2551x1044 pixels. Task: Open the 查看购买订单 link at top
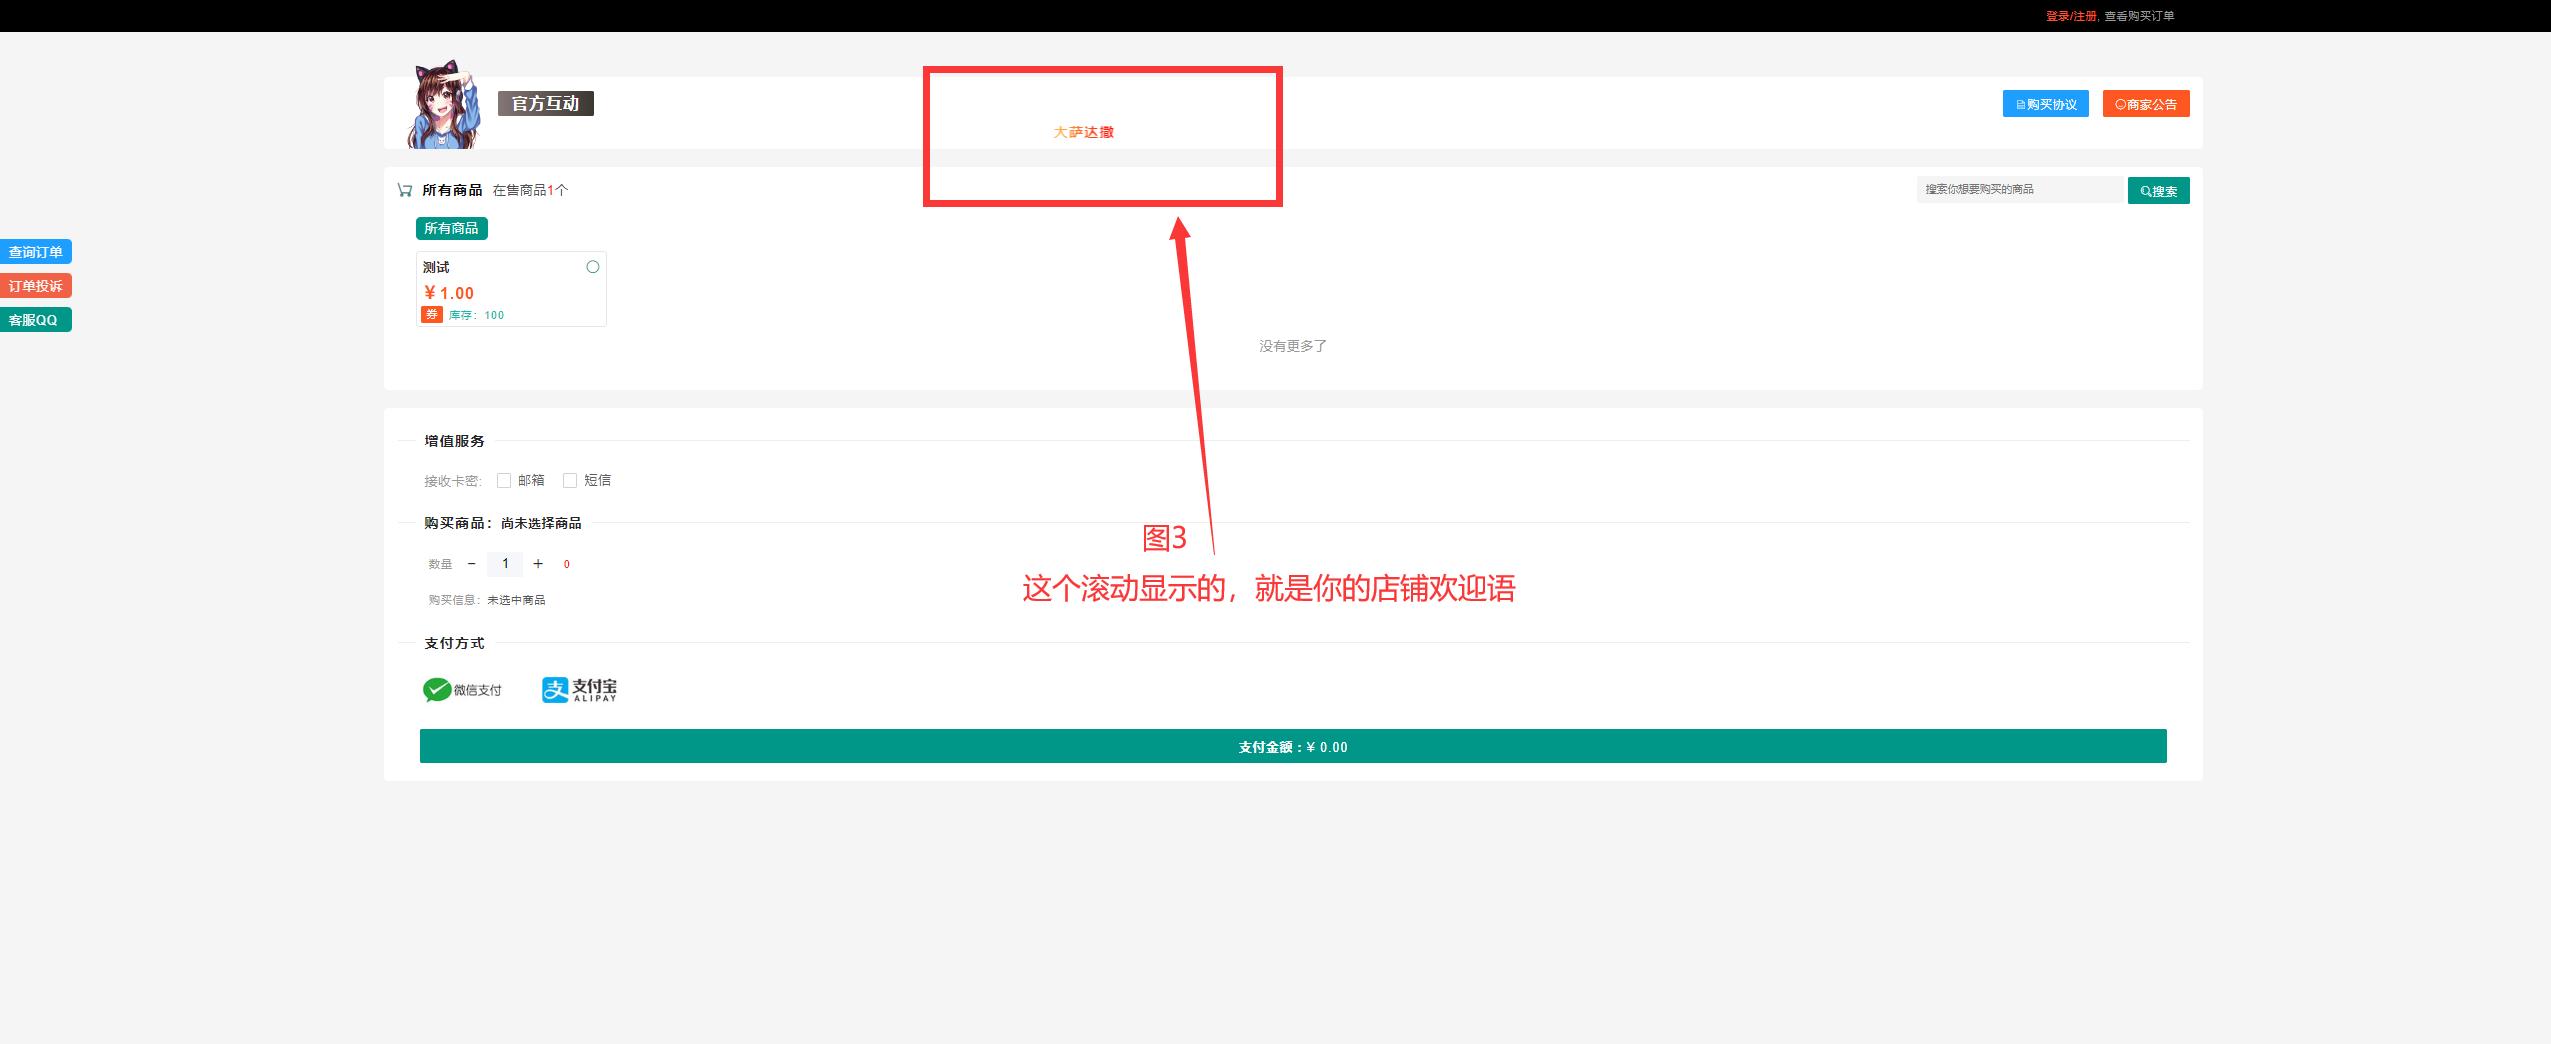[x=2139, y=16]
